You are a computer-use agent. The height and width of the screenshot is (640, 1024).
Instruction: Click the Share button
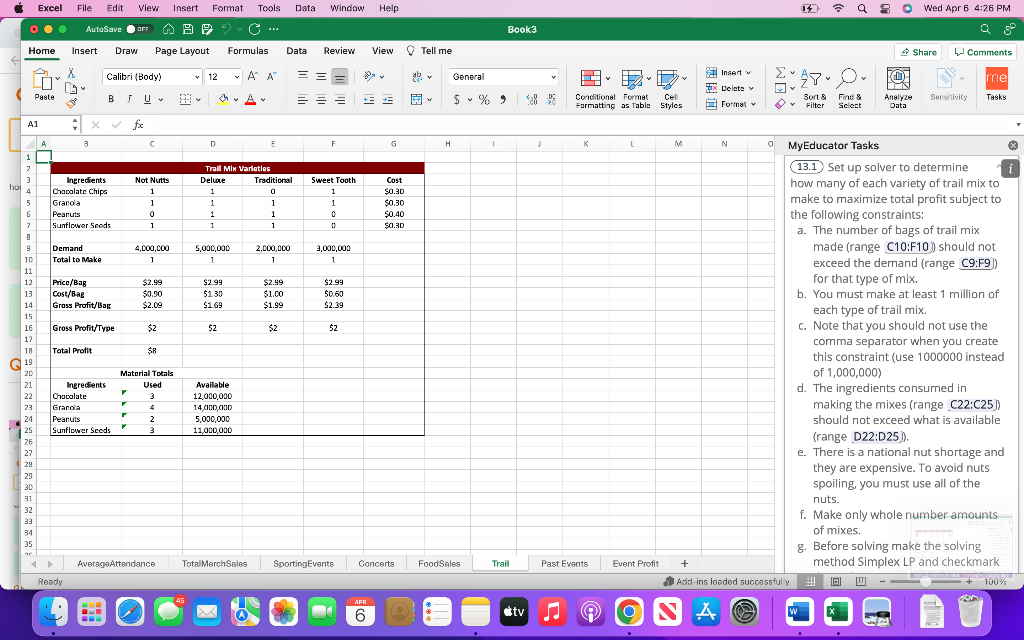click(x=917, y=51)
